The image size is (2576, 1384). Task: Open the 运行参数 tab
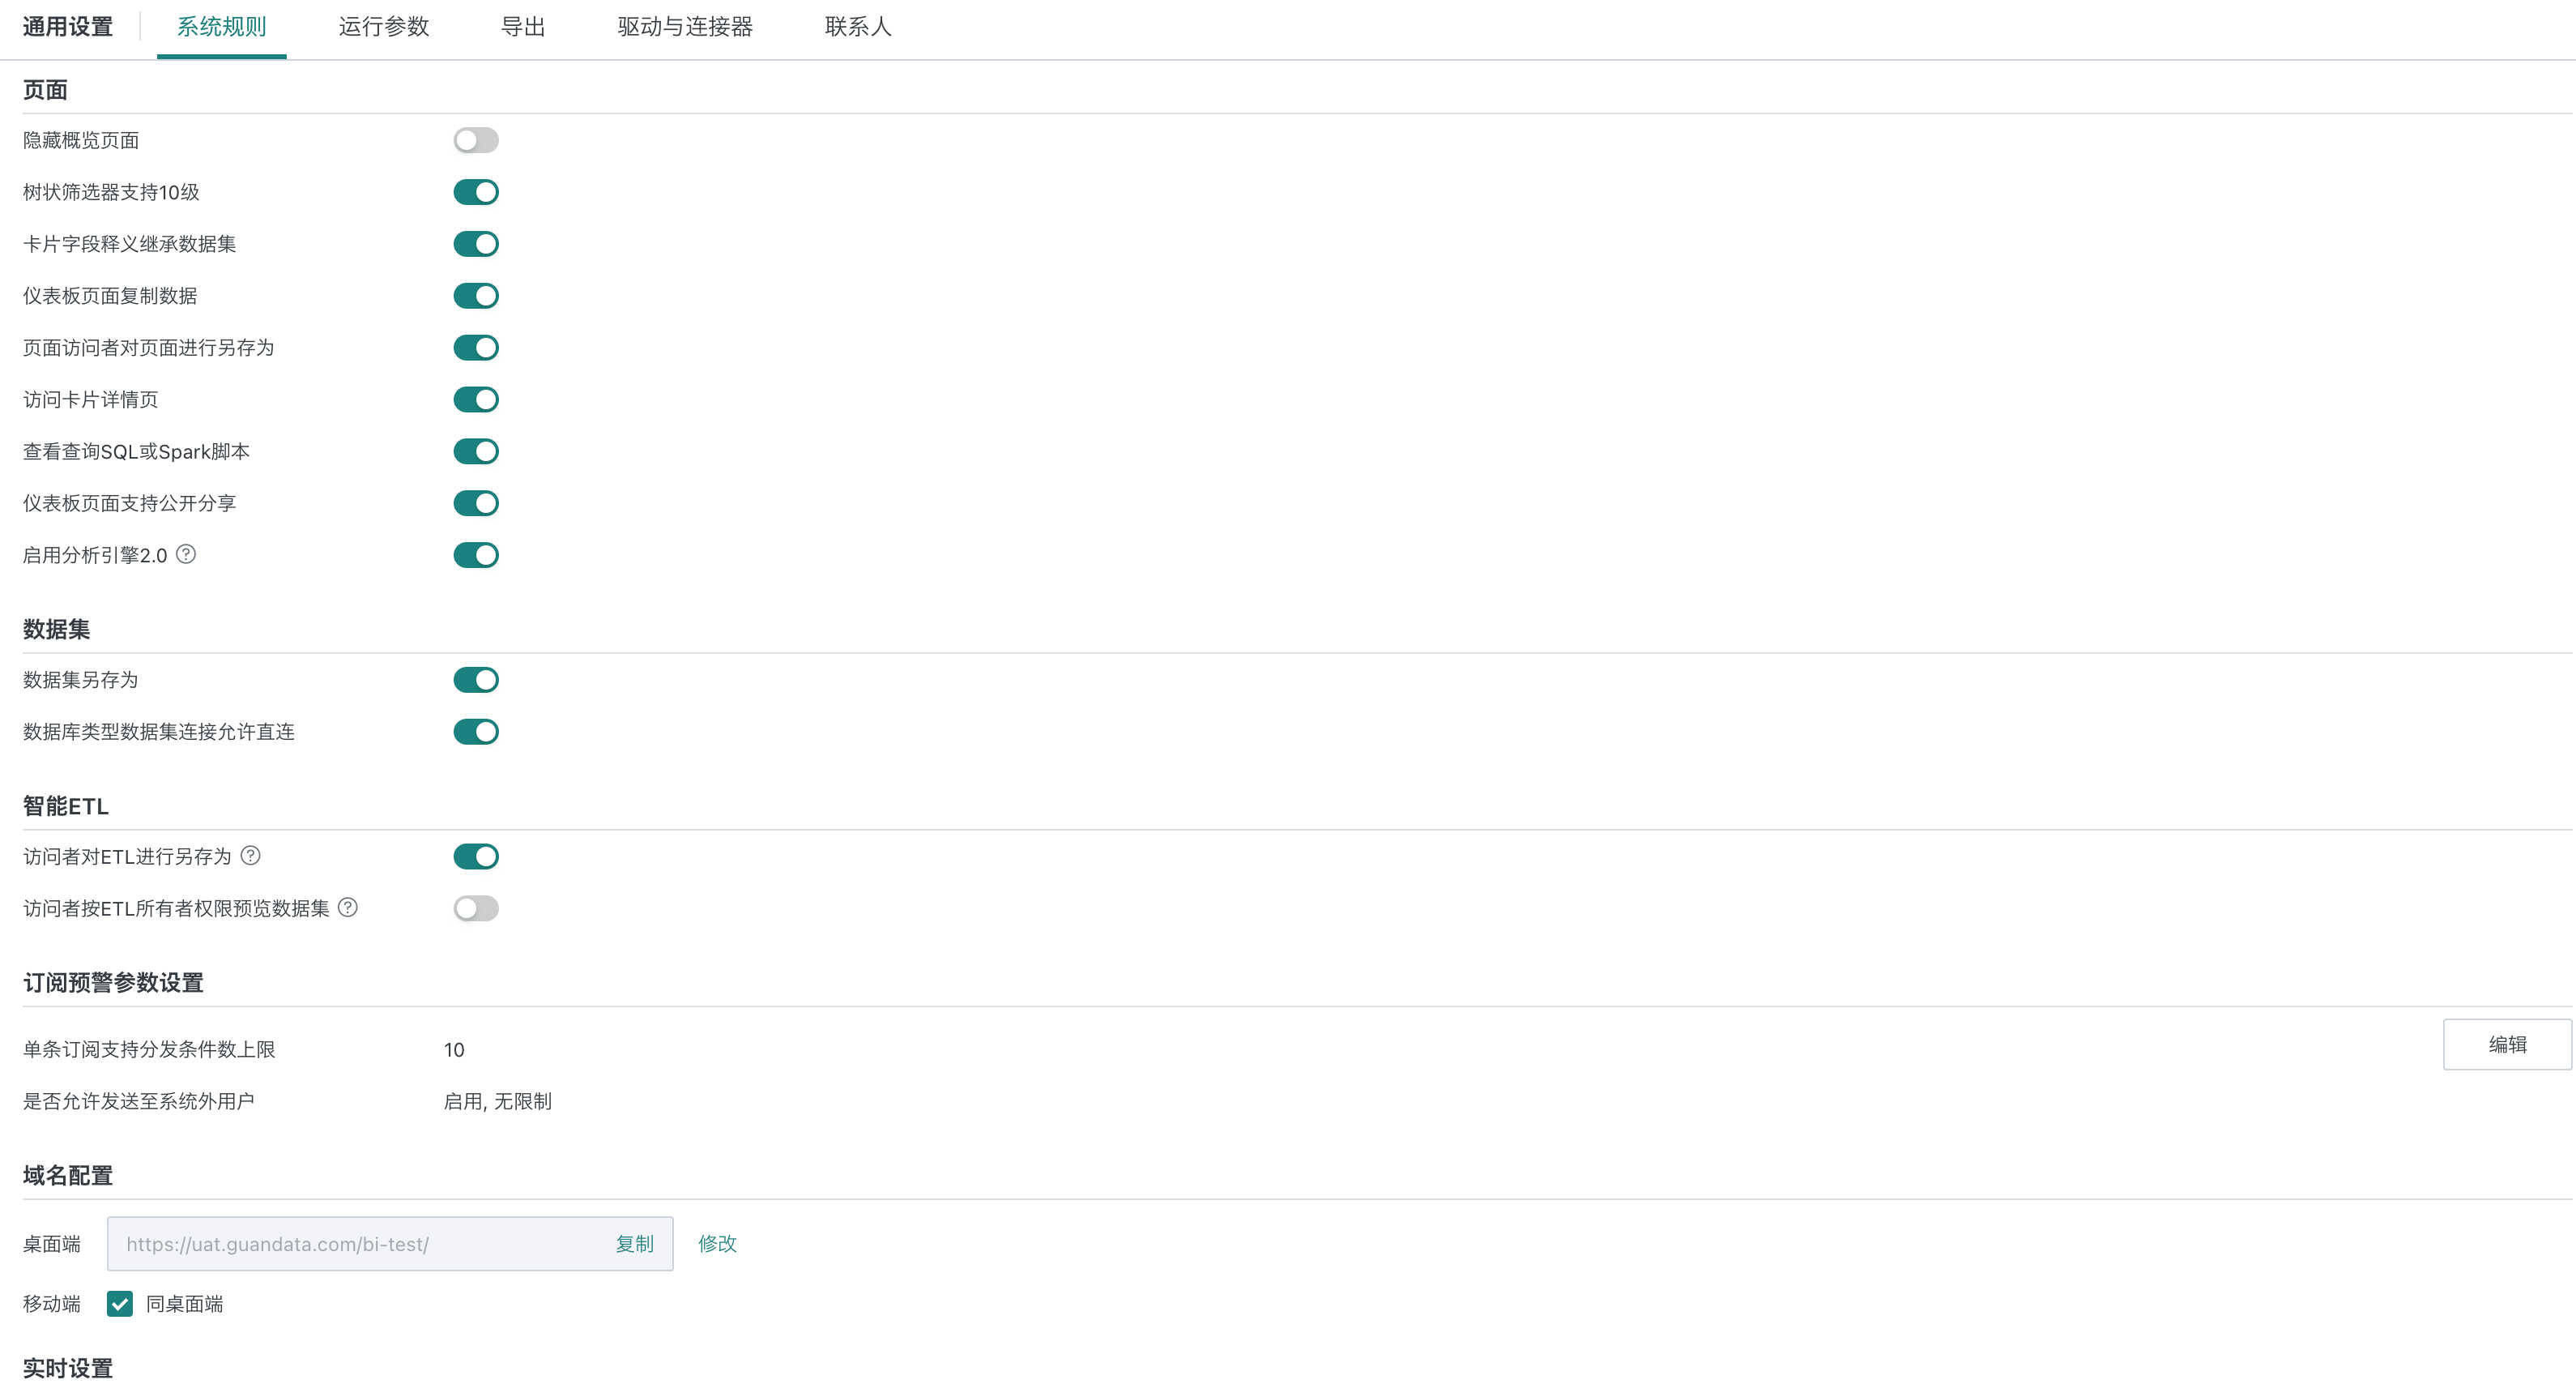click(384, 27)
